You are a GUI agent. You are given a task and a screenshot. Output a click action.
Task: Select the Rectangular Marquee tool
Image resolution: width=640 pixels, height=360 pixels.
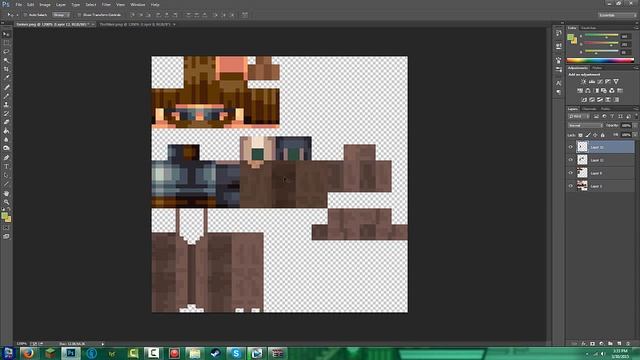[6, 43]
